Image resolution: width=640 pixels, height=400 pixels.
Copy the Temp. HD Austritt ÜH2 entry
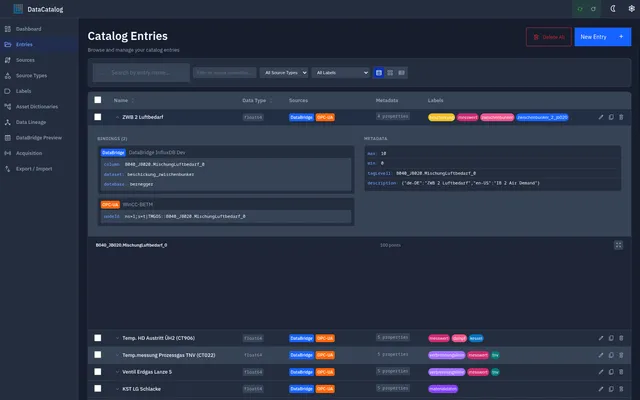pos(611,338)
